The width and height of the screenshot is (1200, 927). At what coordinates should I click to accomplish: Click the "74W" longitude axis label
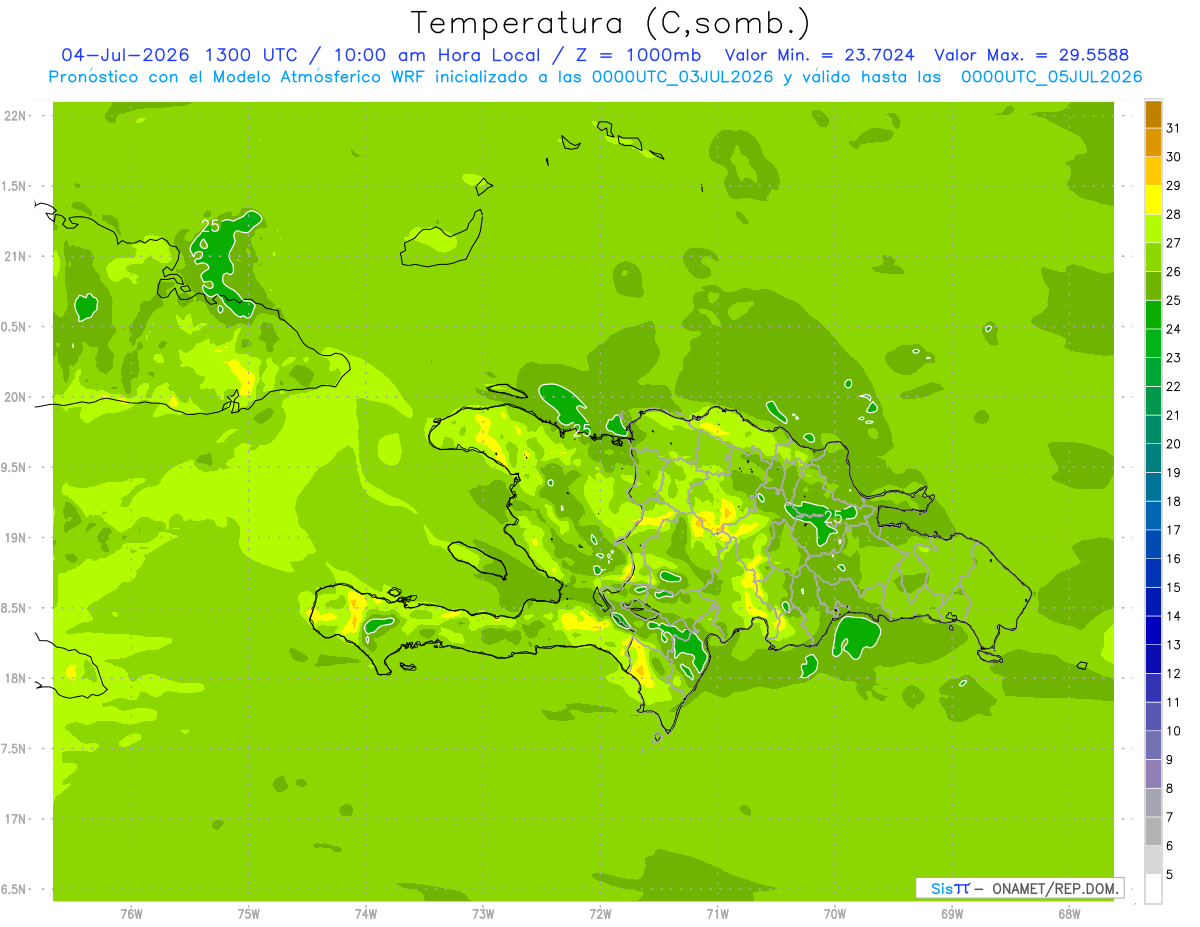(x=366, y=914)
